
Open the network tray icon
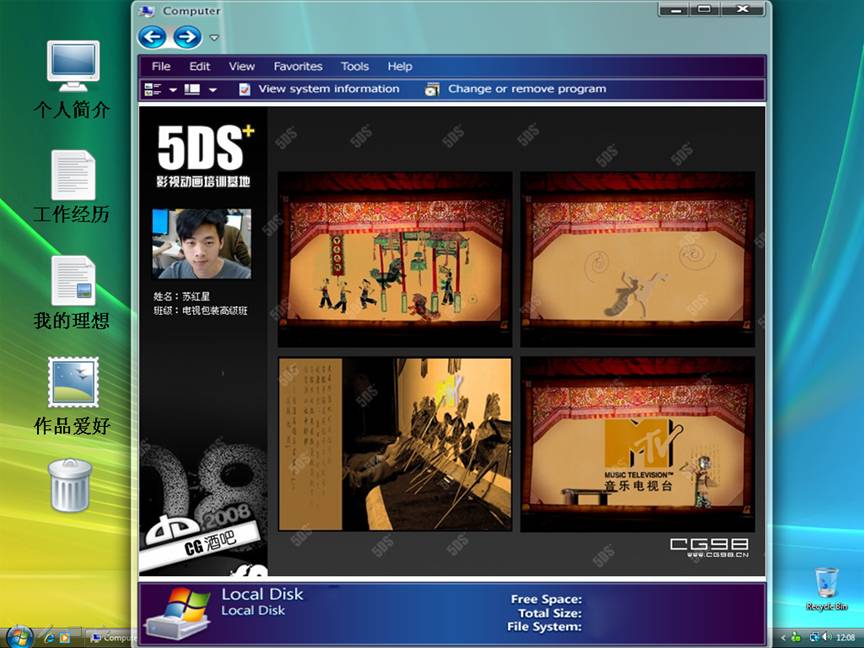click(813, 637)
